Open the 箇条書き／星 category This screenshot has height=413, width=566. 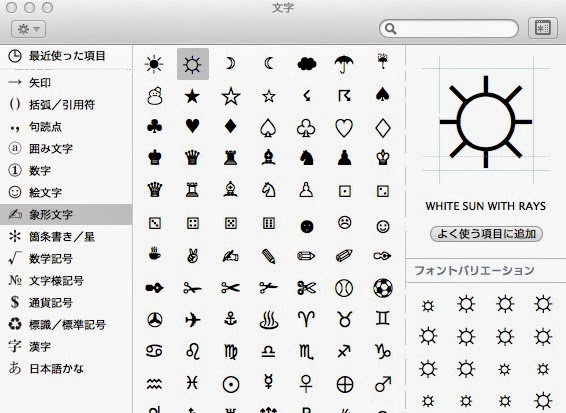[x=66, y=236]
